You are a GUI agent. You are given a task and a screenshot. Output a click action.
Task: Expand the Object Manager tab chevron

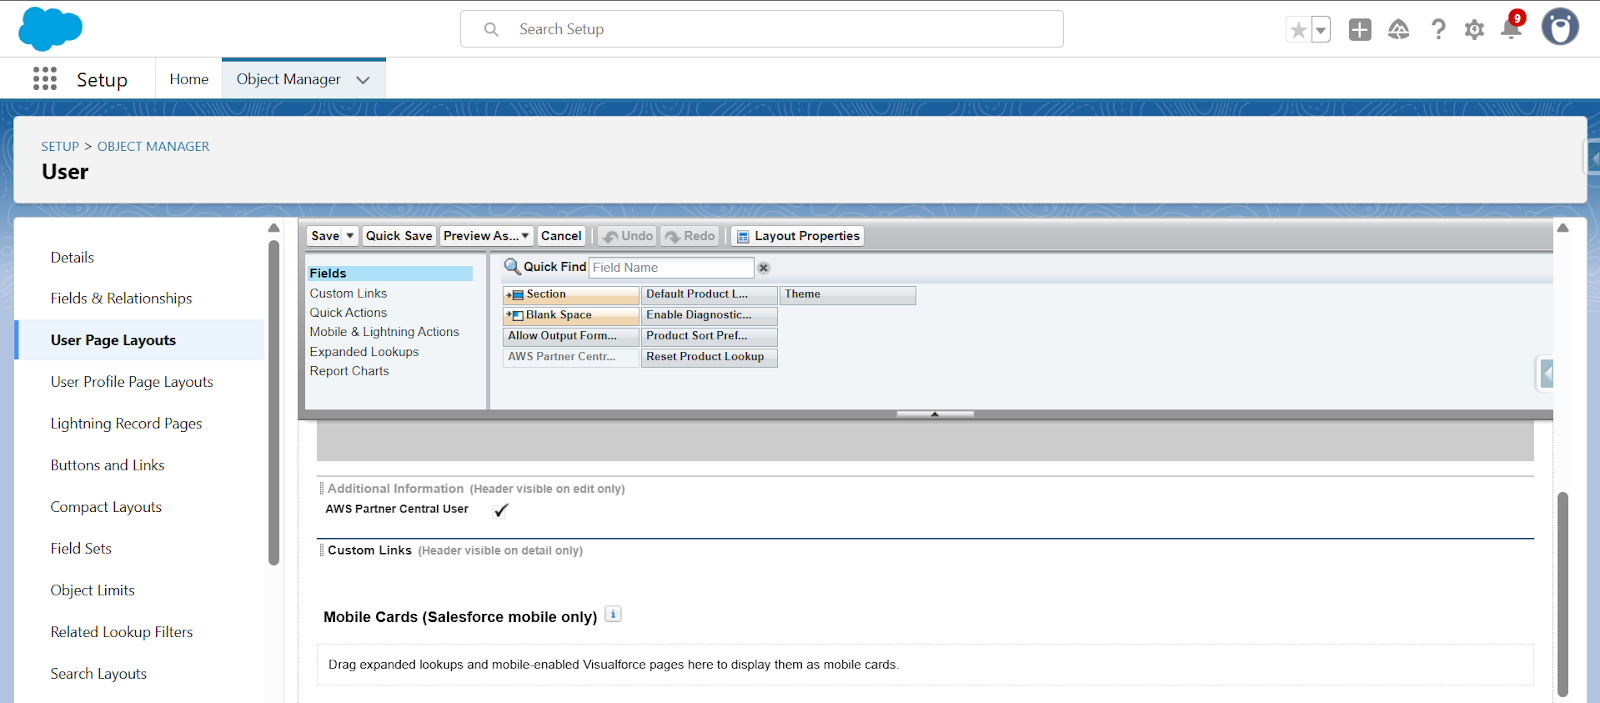363,80
